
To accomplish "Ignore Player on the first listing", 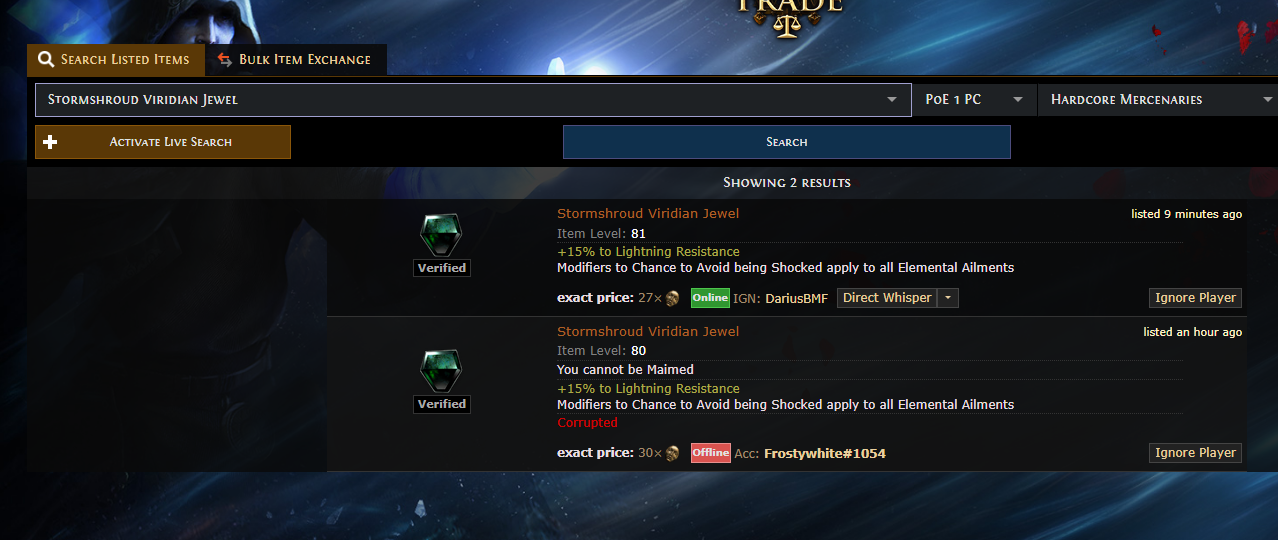I will 1195,298.
